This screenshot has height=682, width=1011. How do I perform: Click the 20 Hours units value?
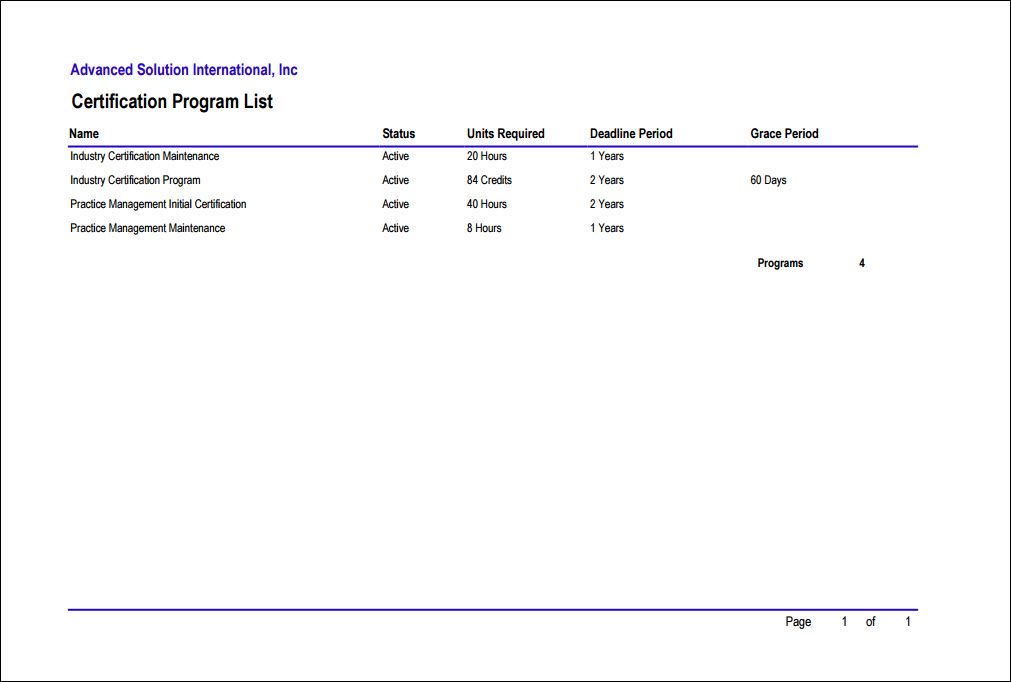point(487,156)
